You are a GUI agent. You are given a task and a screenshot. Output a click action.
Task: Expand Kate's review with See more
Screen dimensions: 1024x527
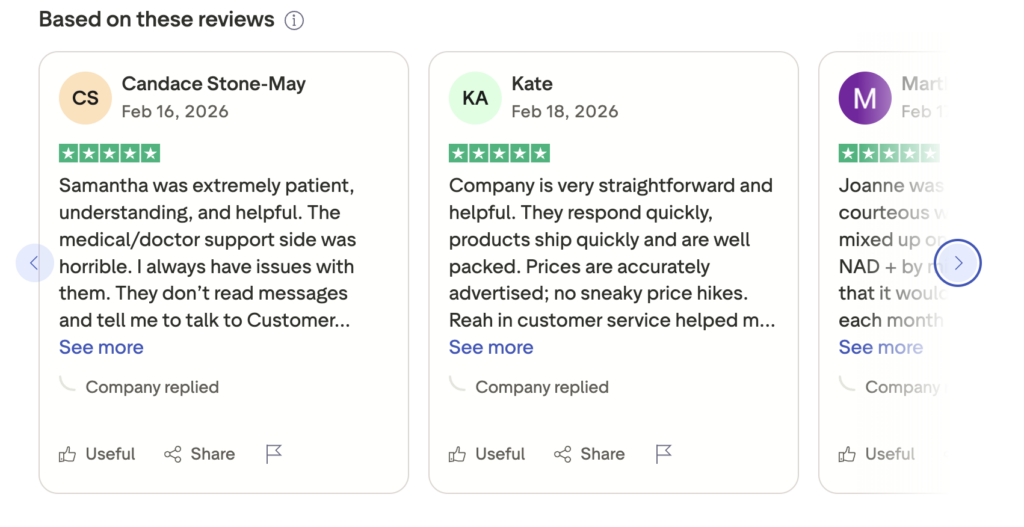[491, 347]
